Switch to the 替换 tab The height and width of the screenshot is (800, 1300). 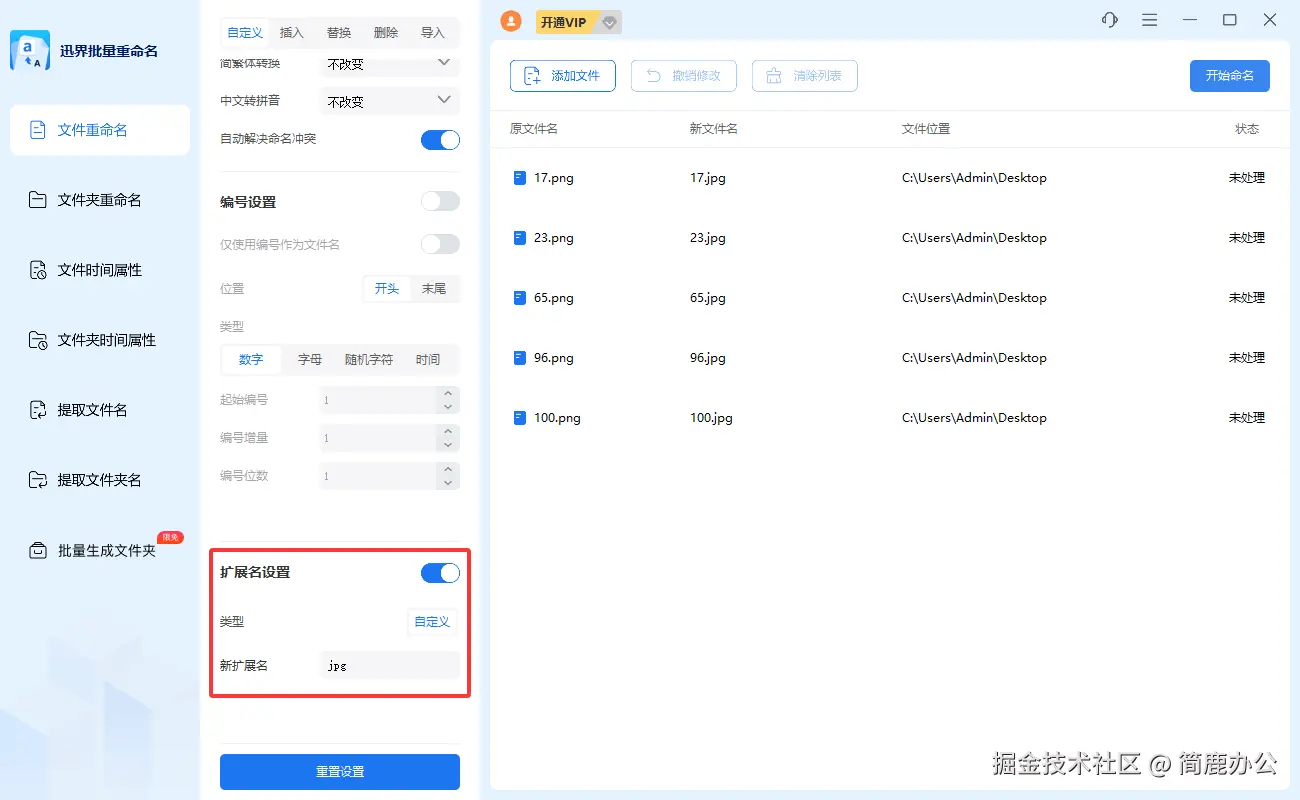click(x=339, y=33)
